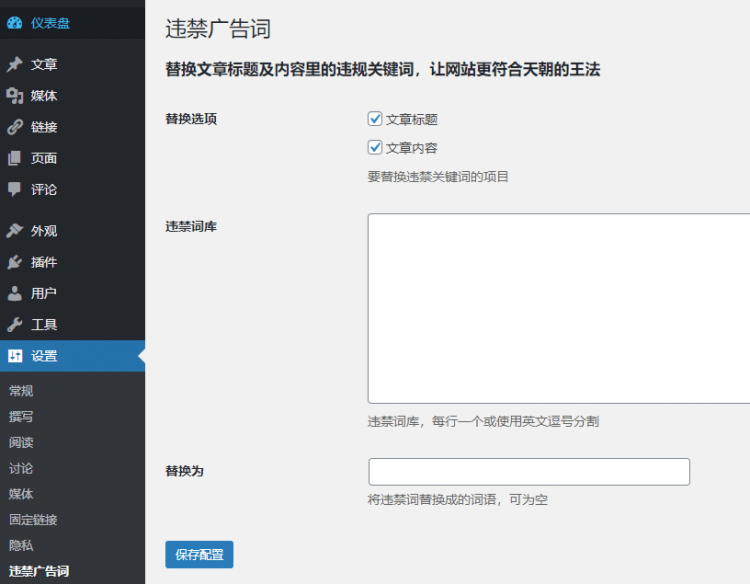
Task: Select 违禁广告词 in settings submenu
Action: (39, 572)
